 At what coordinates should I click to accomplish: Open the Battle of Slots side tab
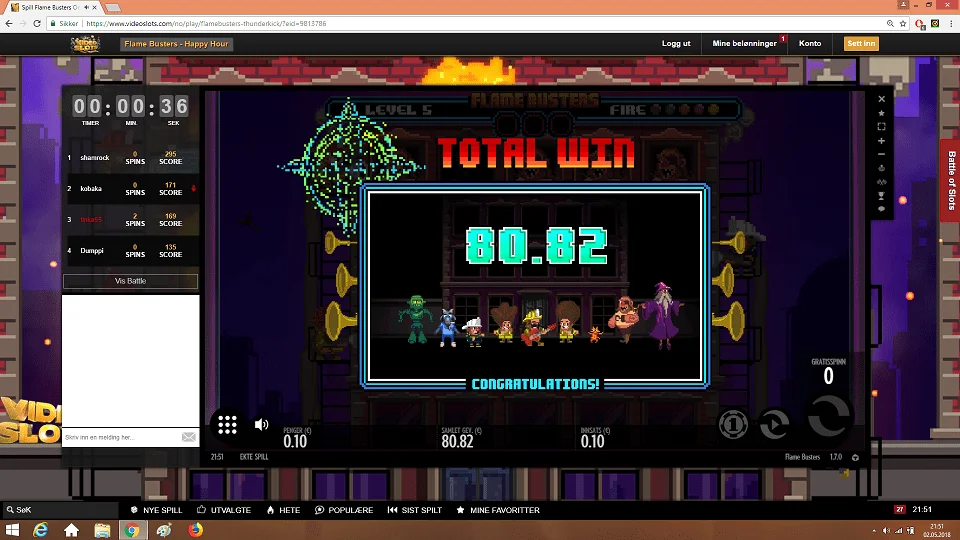pyautogui.click(x=951, y=181)
